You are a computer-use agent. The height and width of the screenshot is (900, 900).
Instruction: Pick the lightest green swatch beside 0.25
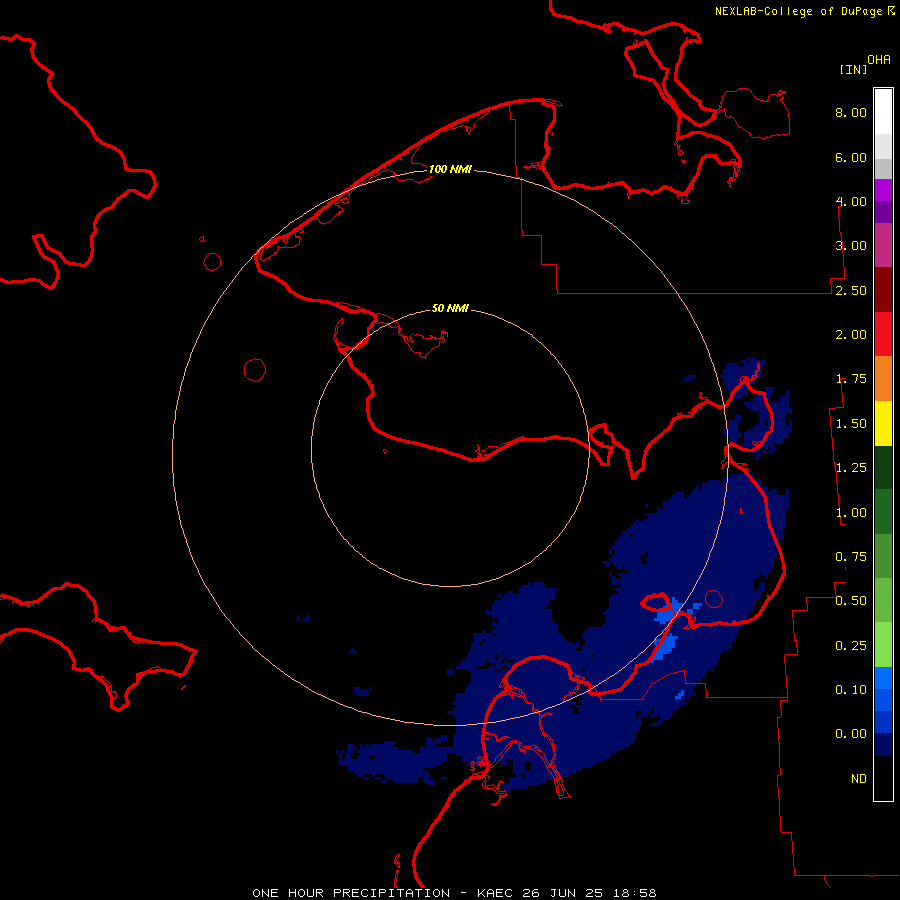point(883,645)
